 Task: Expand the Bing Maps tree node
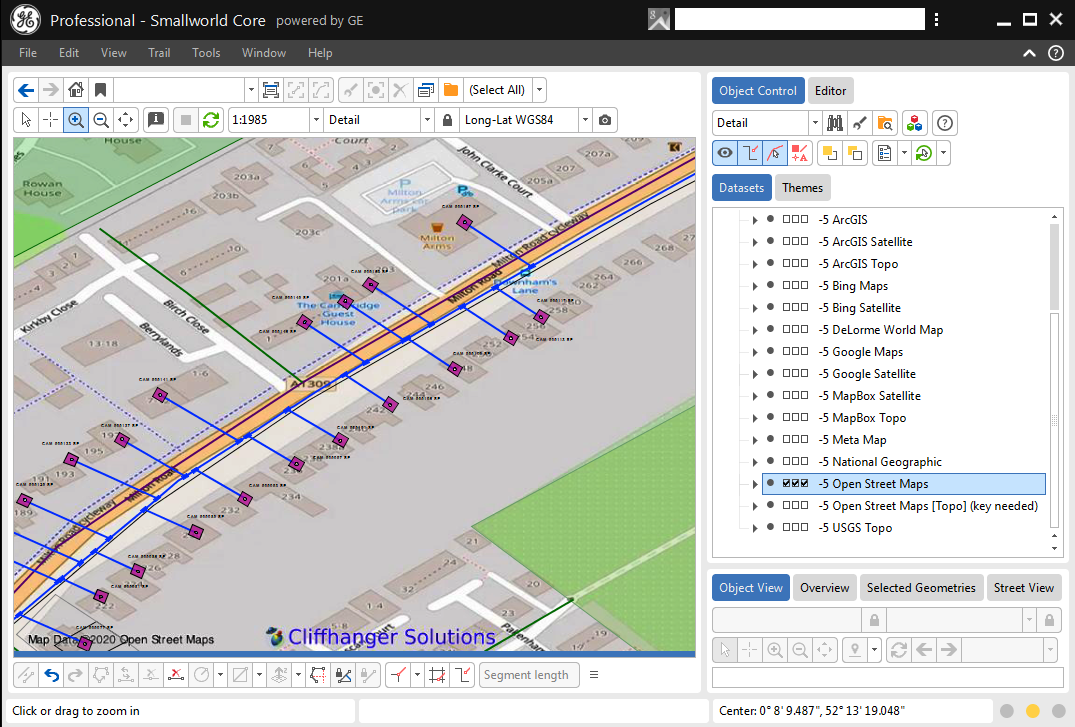755,286
